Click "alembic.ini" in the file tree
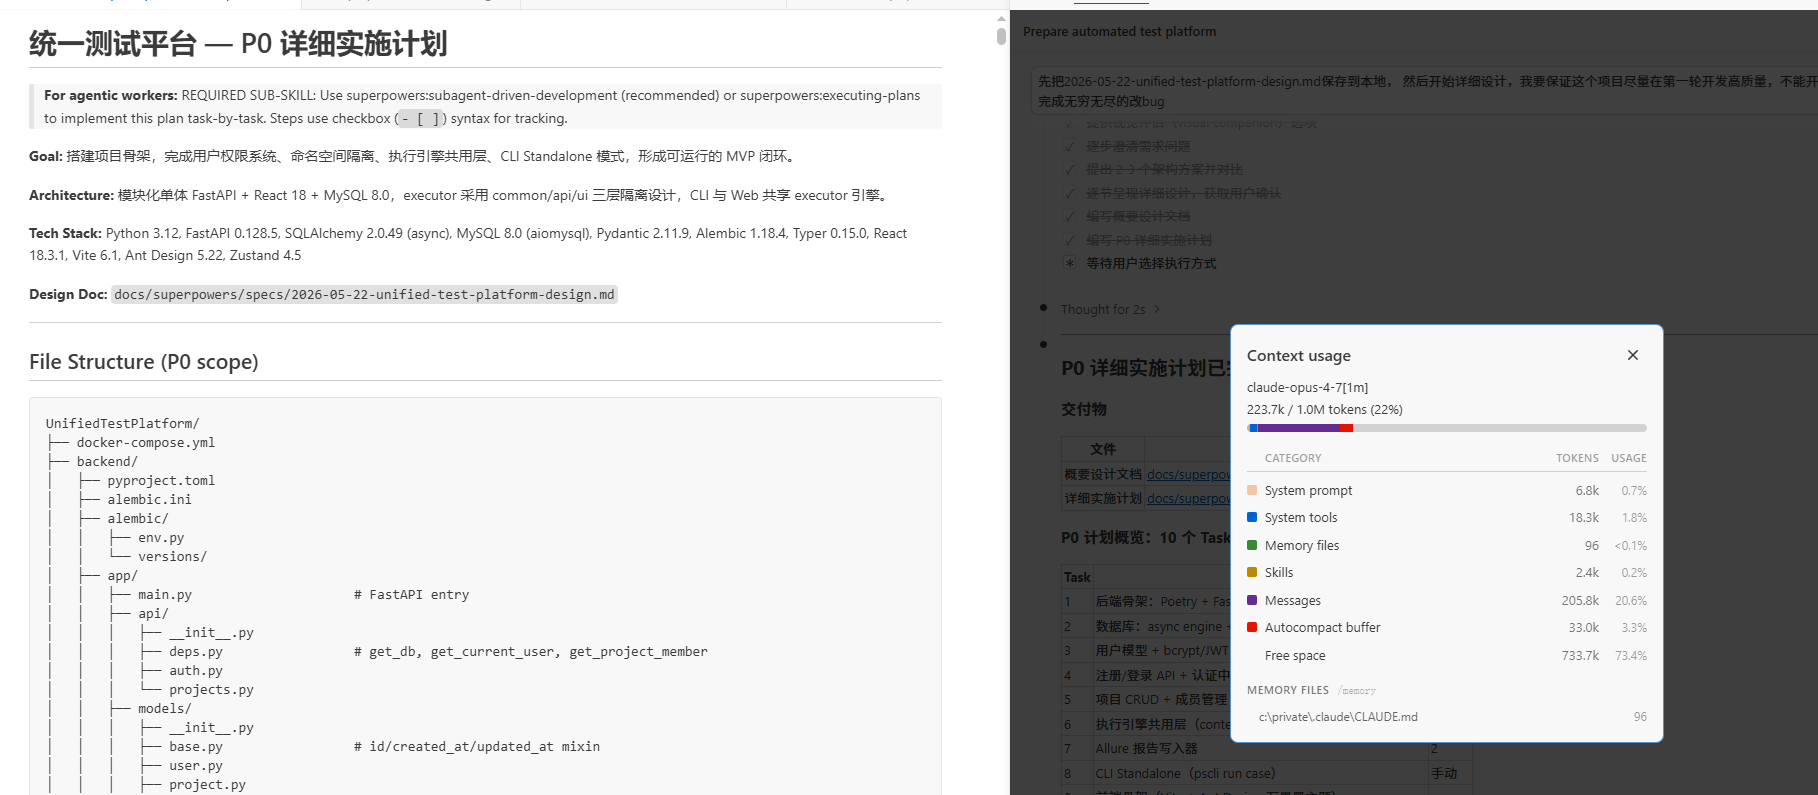The image size is (1818, 795). pyautogui.click(x=150, y=499)
